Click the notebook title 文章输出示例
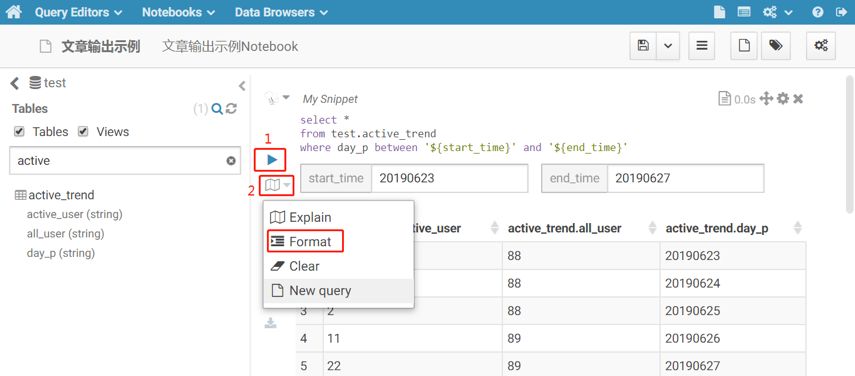 (x=100, y=46)
